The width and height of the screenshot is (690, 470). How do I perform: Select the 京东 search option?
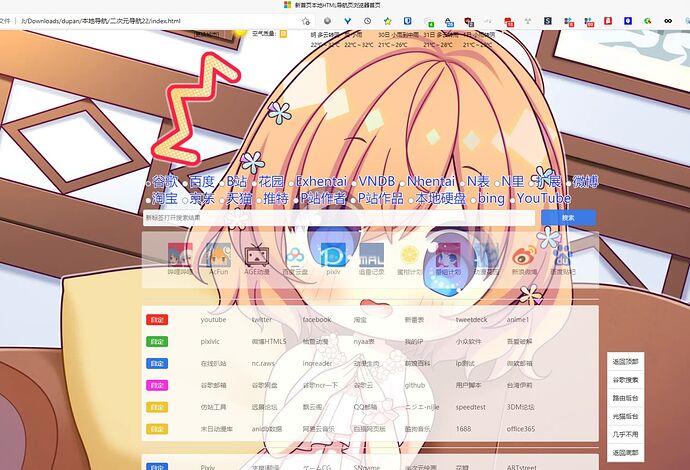(x=202, y=198)
